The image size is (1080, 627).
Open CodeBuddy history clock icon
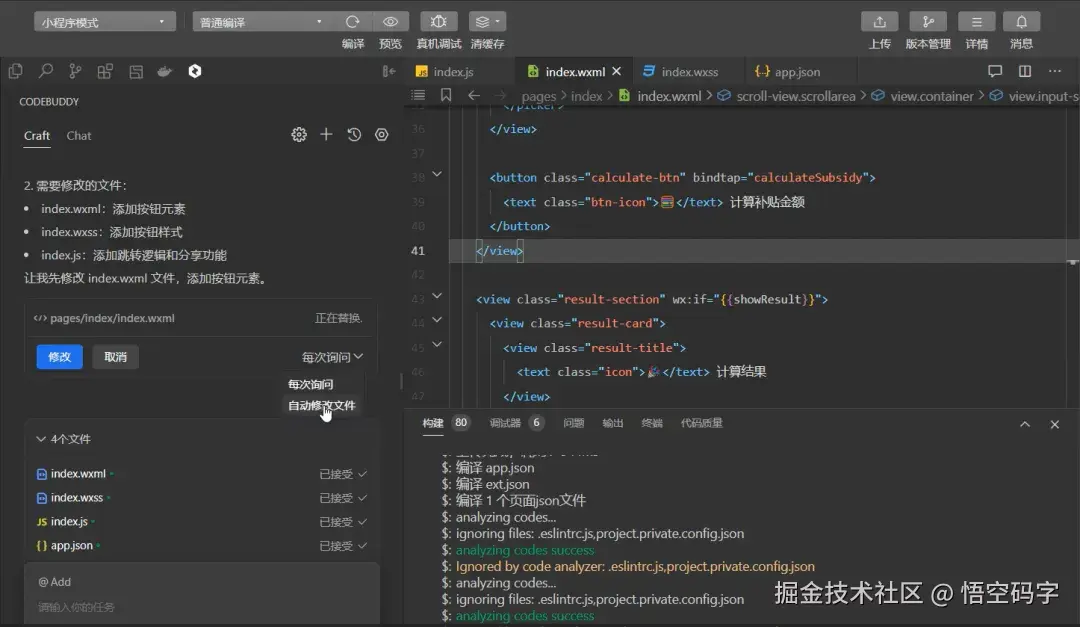pyautogui.click(x=354, y=134)
